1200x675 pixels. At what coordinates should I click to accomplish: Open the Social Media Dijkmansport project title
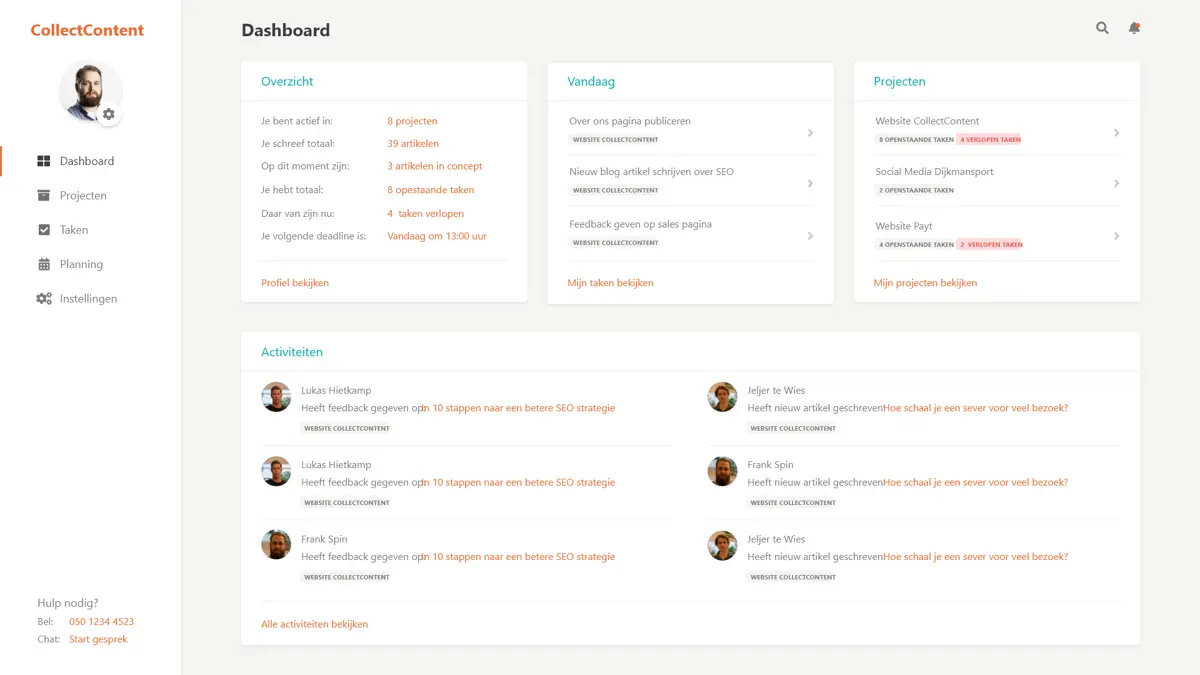point(934,172)
